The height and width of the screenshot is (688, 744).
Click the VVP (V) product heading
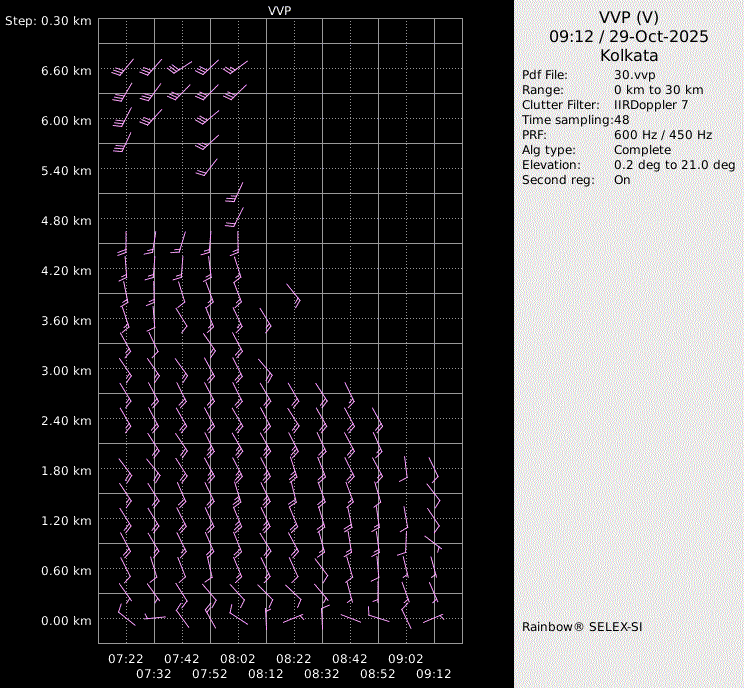(628, 17)
